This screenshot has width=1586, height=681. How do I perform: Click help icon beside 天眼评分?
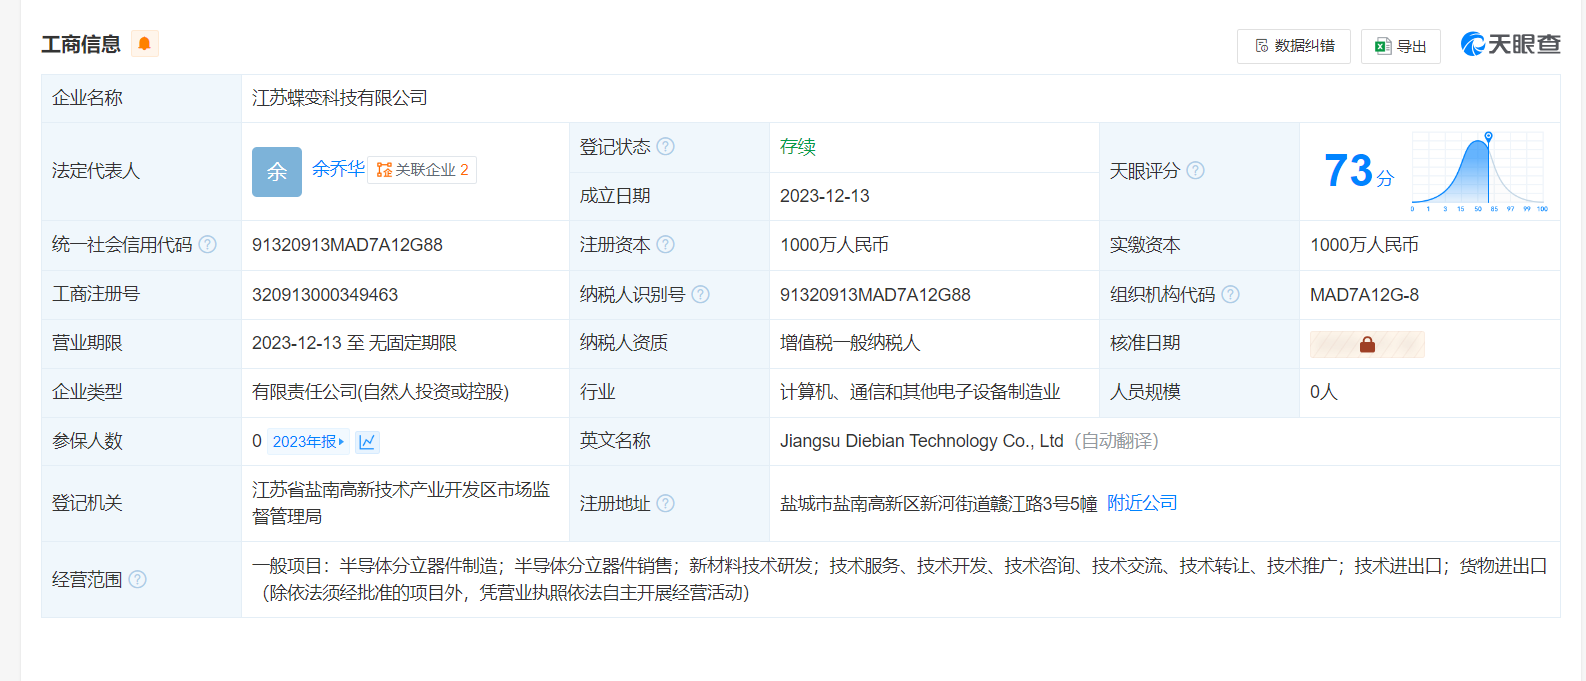(1195, 171)
